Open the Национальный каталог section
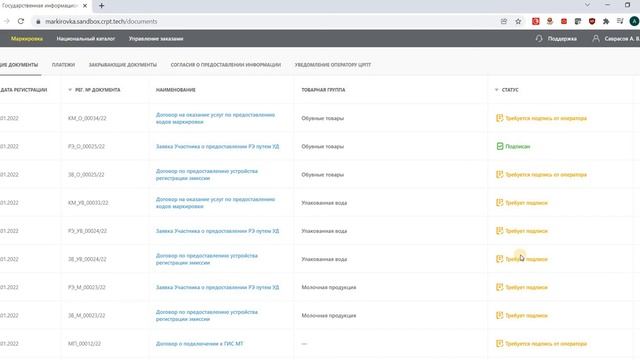Screen dimensions: 640x360 click(x=86, y=38)
